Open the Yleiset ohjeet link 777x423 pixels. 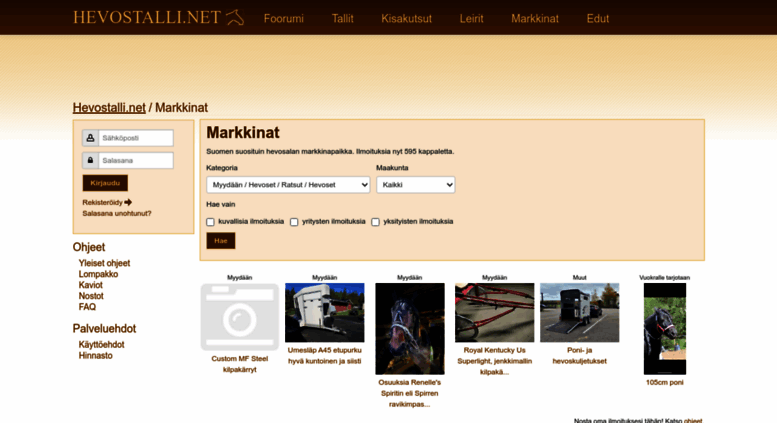[104, 263]
